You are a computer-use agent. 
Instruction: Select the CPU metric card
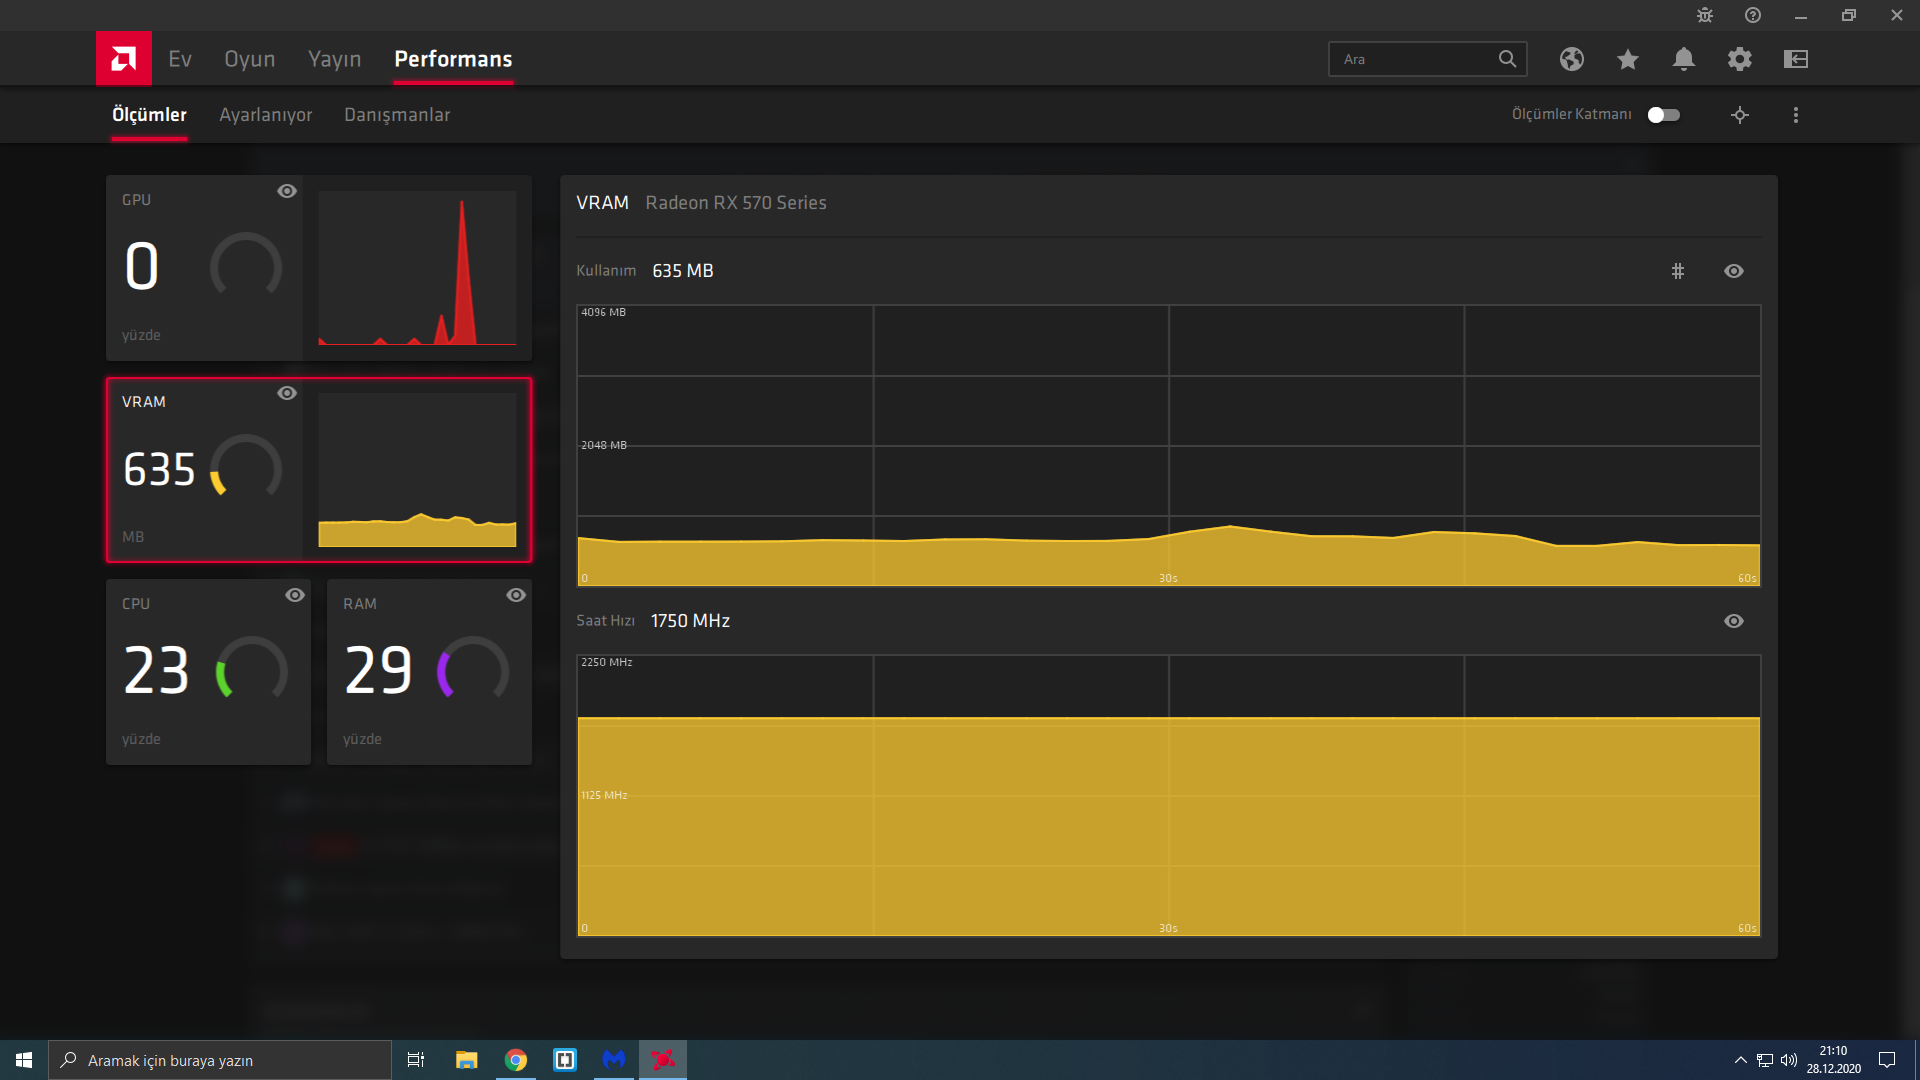coord(208,672)
